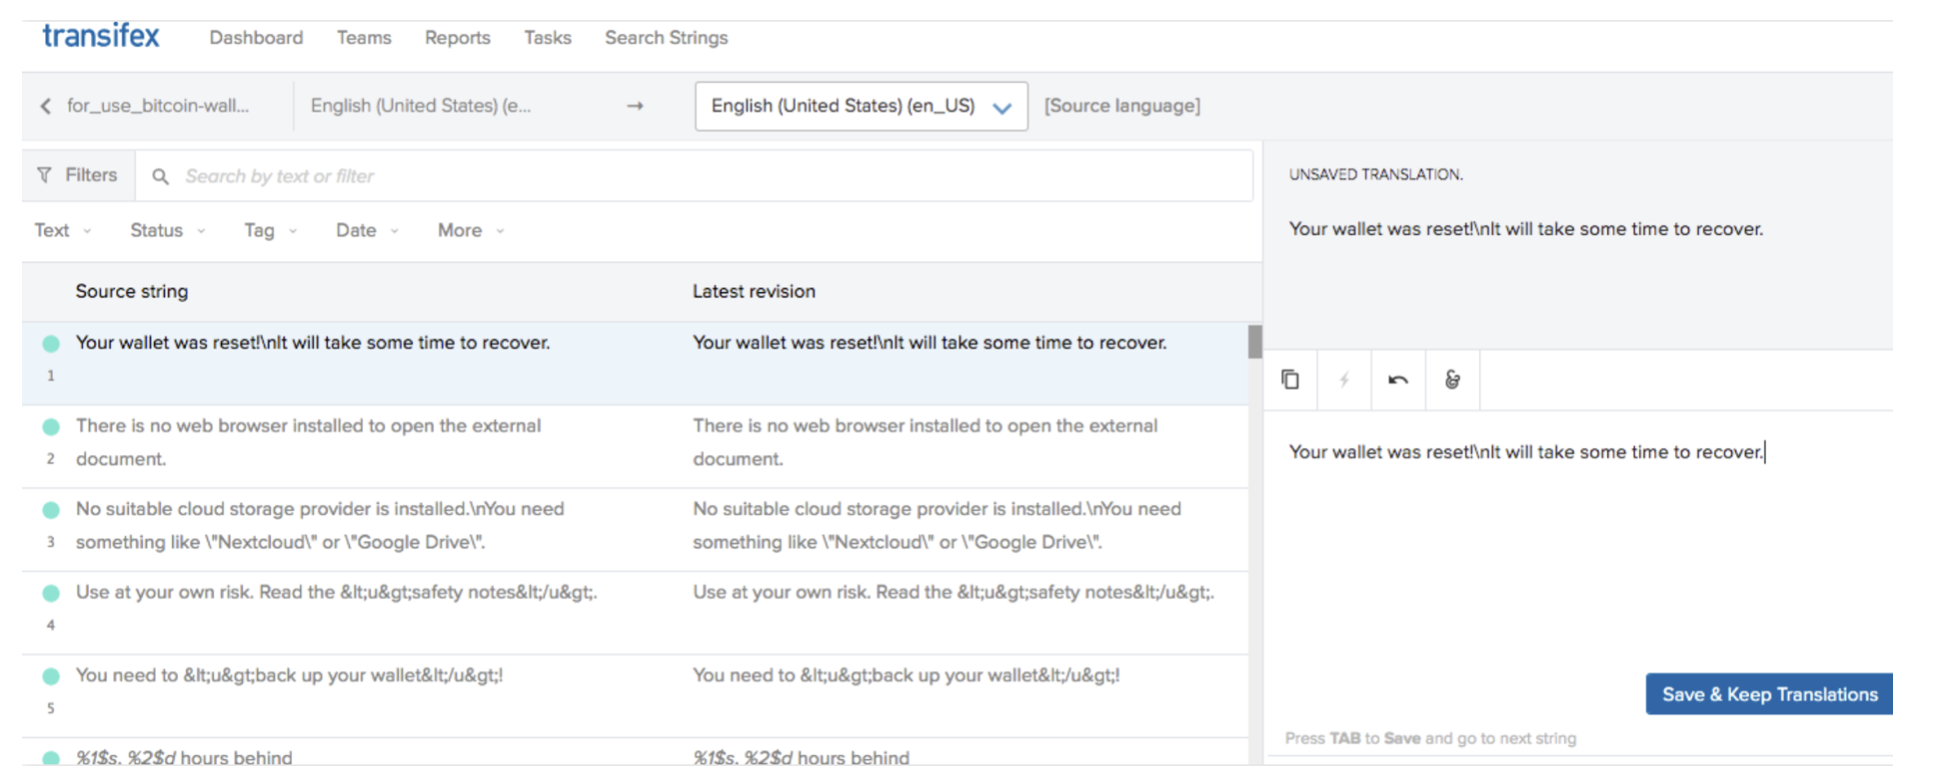This screenshot has height=784, width=1956.
Task: Go to the Reports menu item
Action: point(457,38)
